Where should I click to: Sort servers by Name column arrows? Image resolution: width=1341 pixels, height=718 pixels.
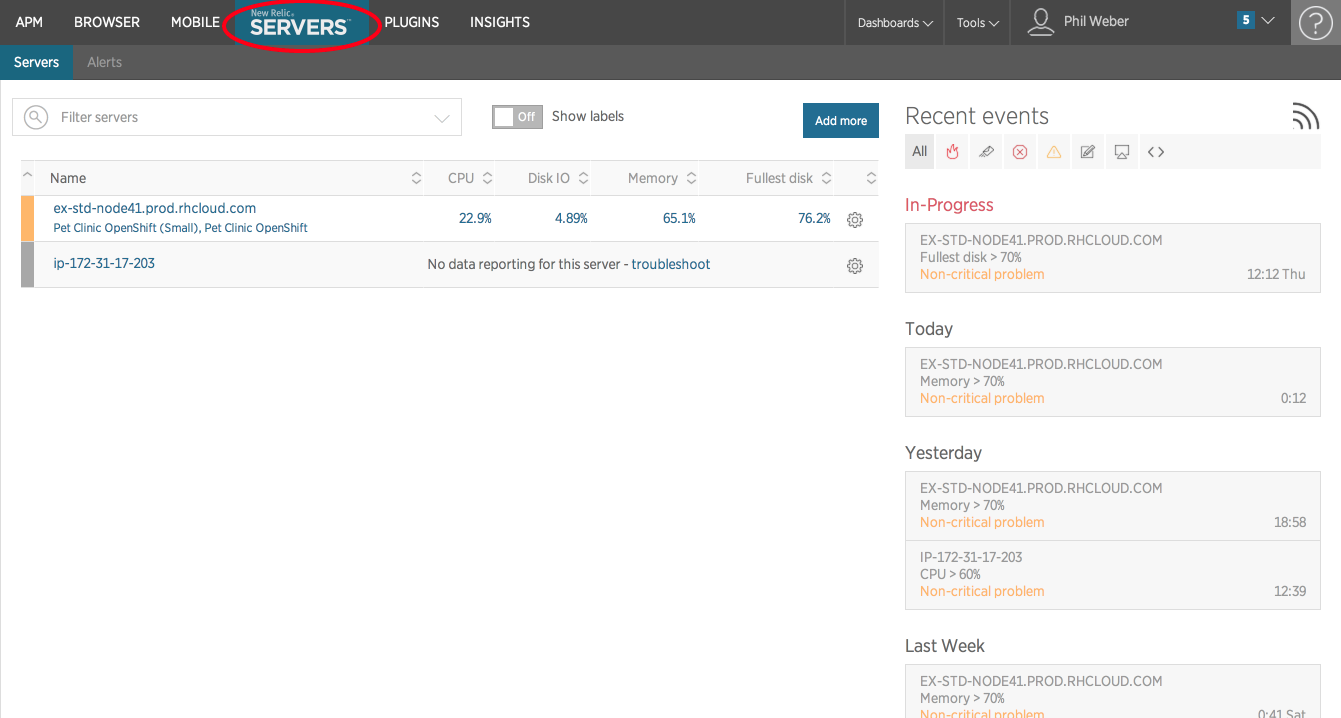click(x=416, y=178)
